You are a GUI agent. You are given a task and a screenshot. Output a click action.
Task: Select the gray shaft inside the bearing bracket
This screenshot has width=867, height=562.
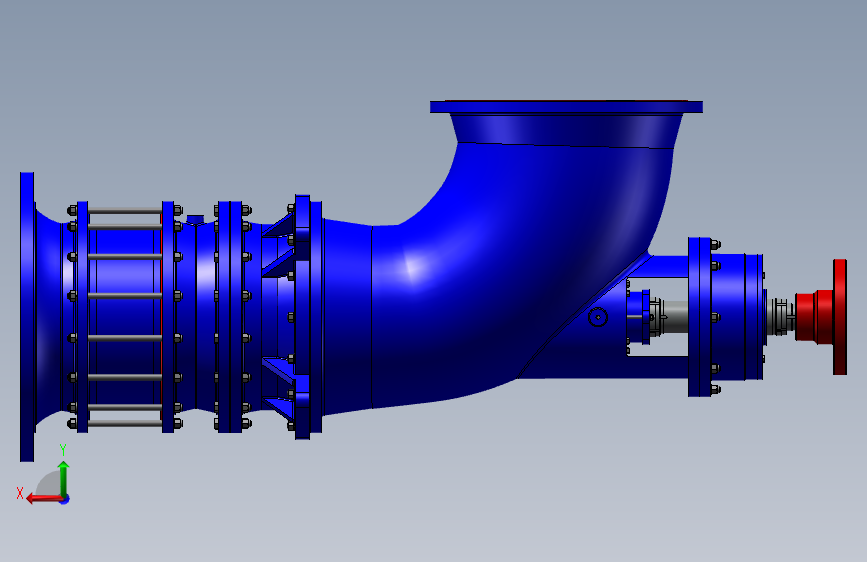click(675, 317)
